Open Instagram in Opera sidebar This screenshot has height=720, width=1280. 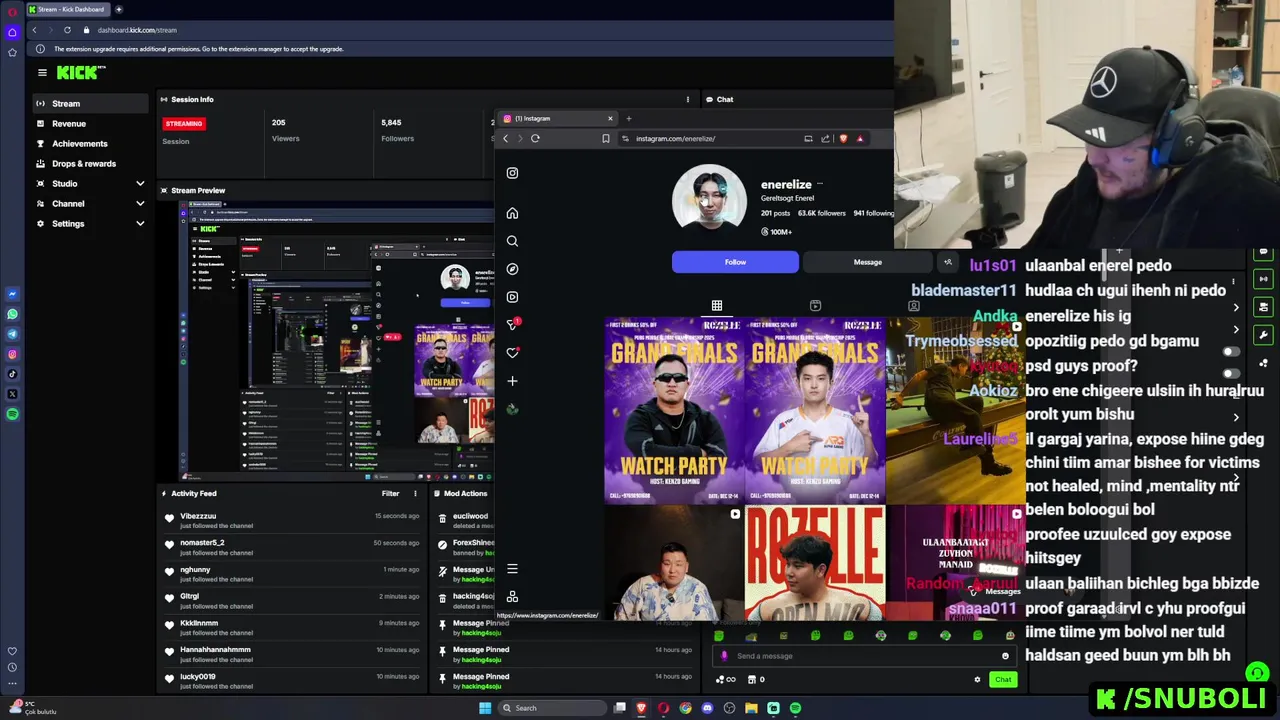12,354
